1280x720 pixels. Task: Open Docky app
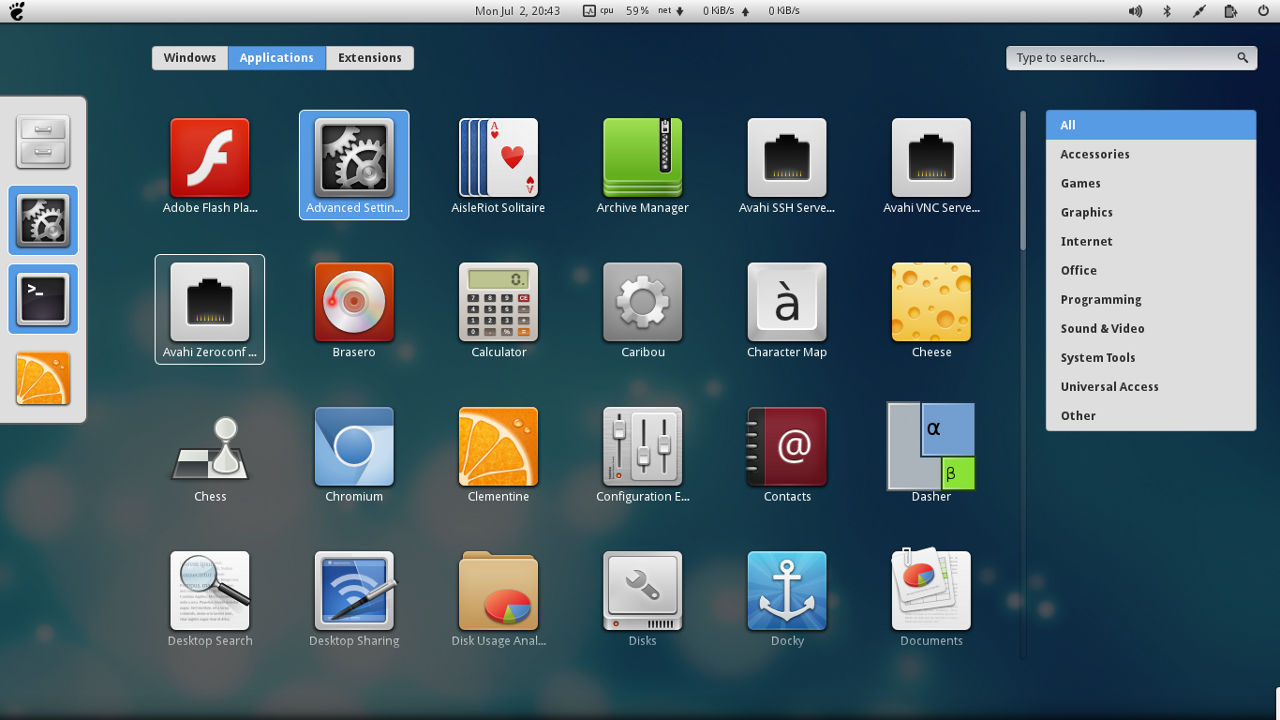coord(787,598)
